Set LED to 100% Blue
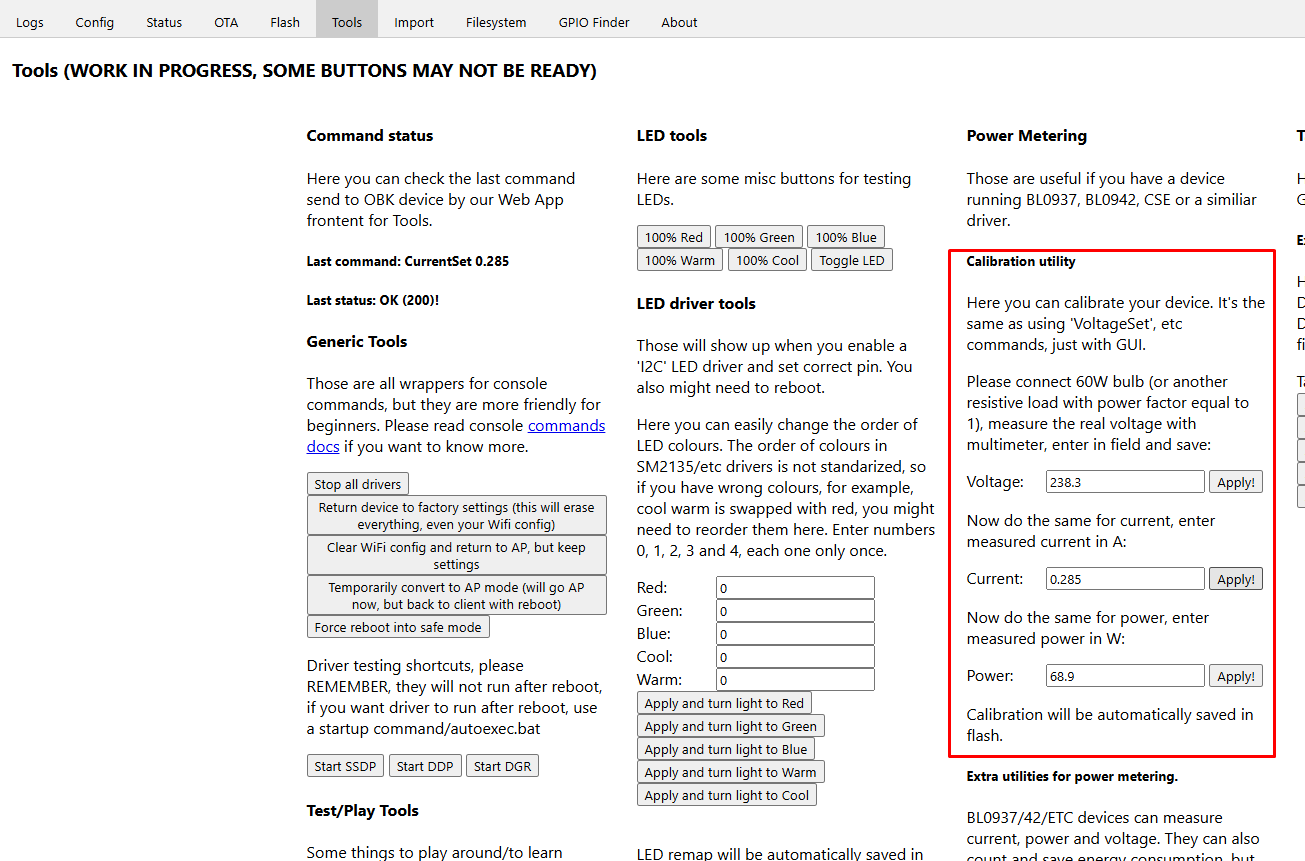The width and height of the screenshot is (1305, 861). (x=846, y=237)
